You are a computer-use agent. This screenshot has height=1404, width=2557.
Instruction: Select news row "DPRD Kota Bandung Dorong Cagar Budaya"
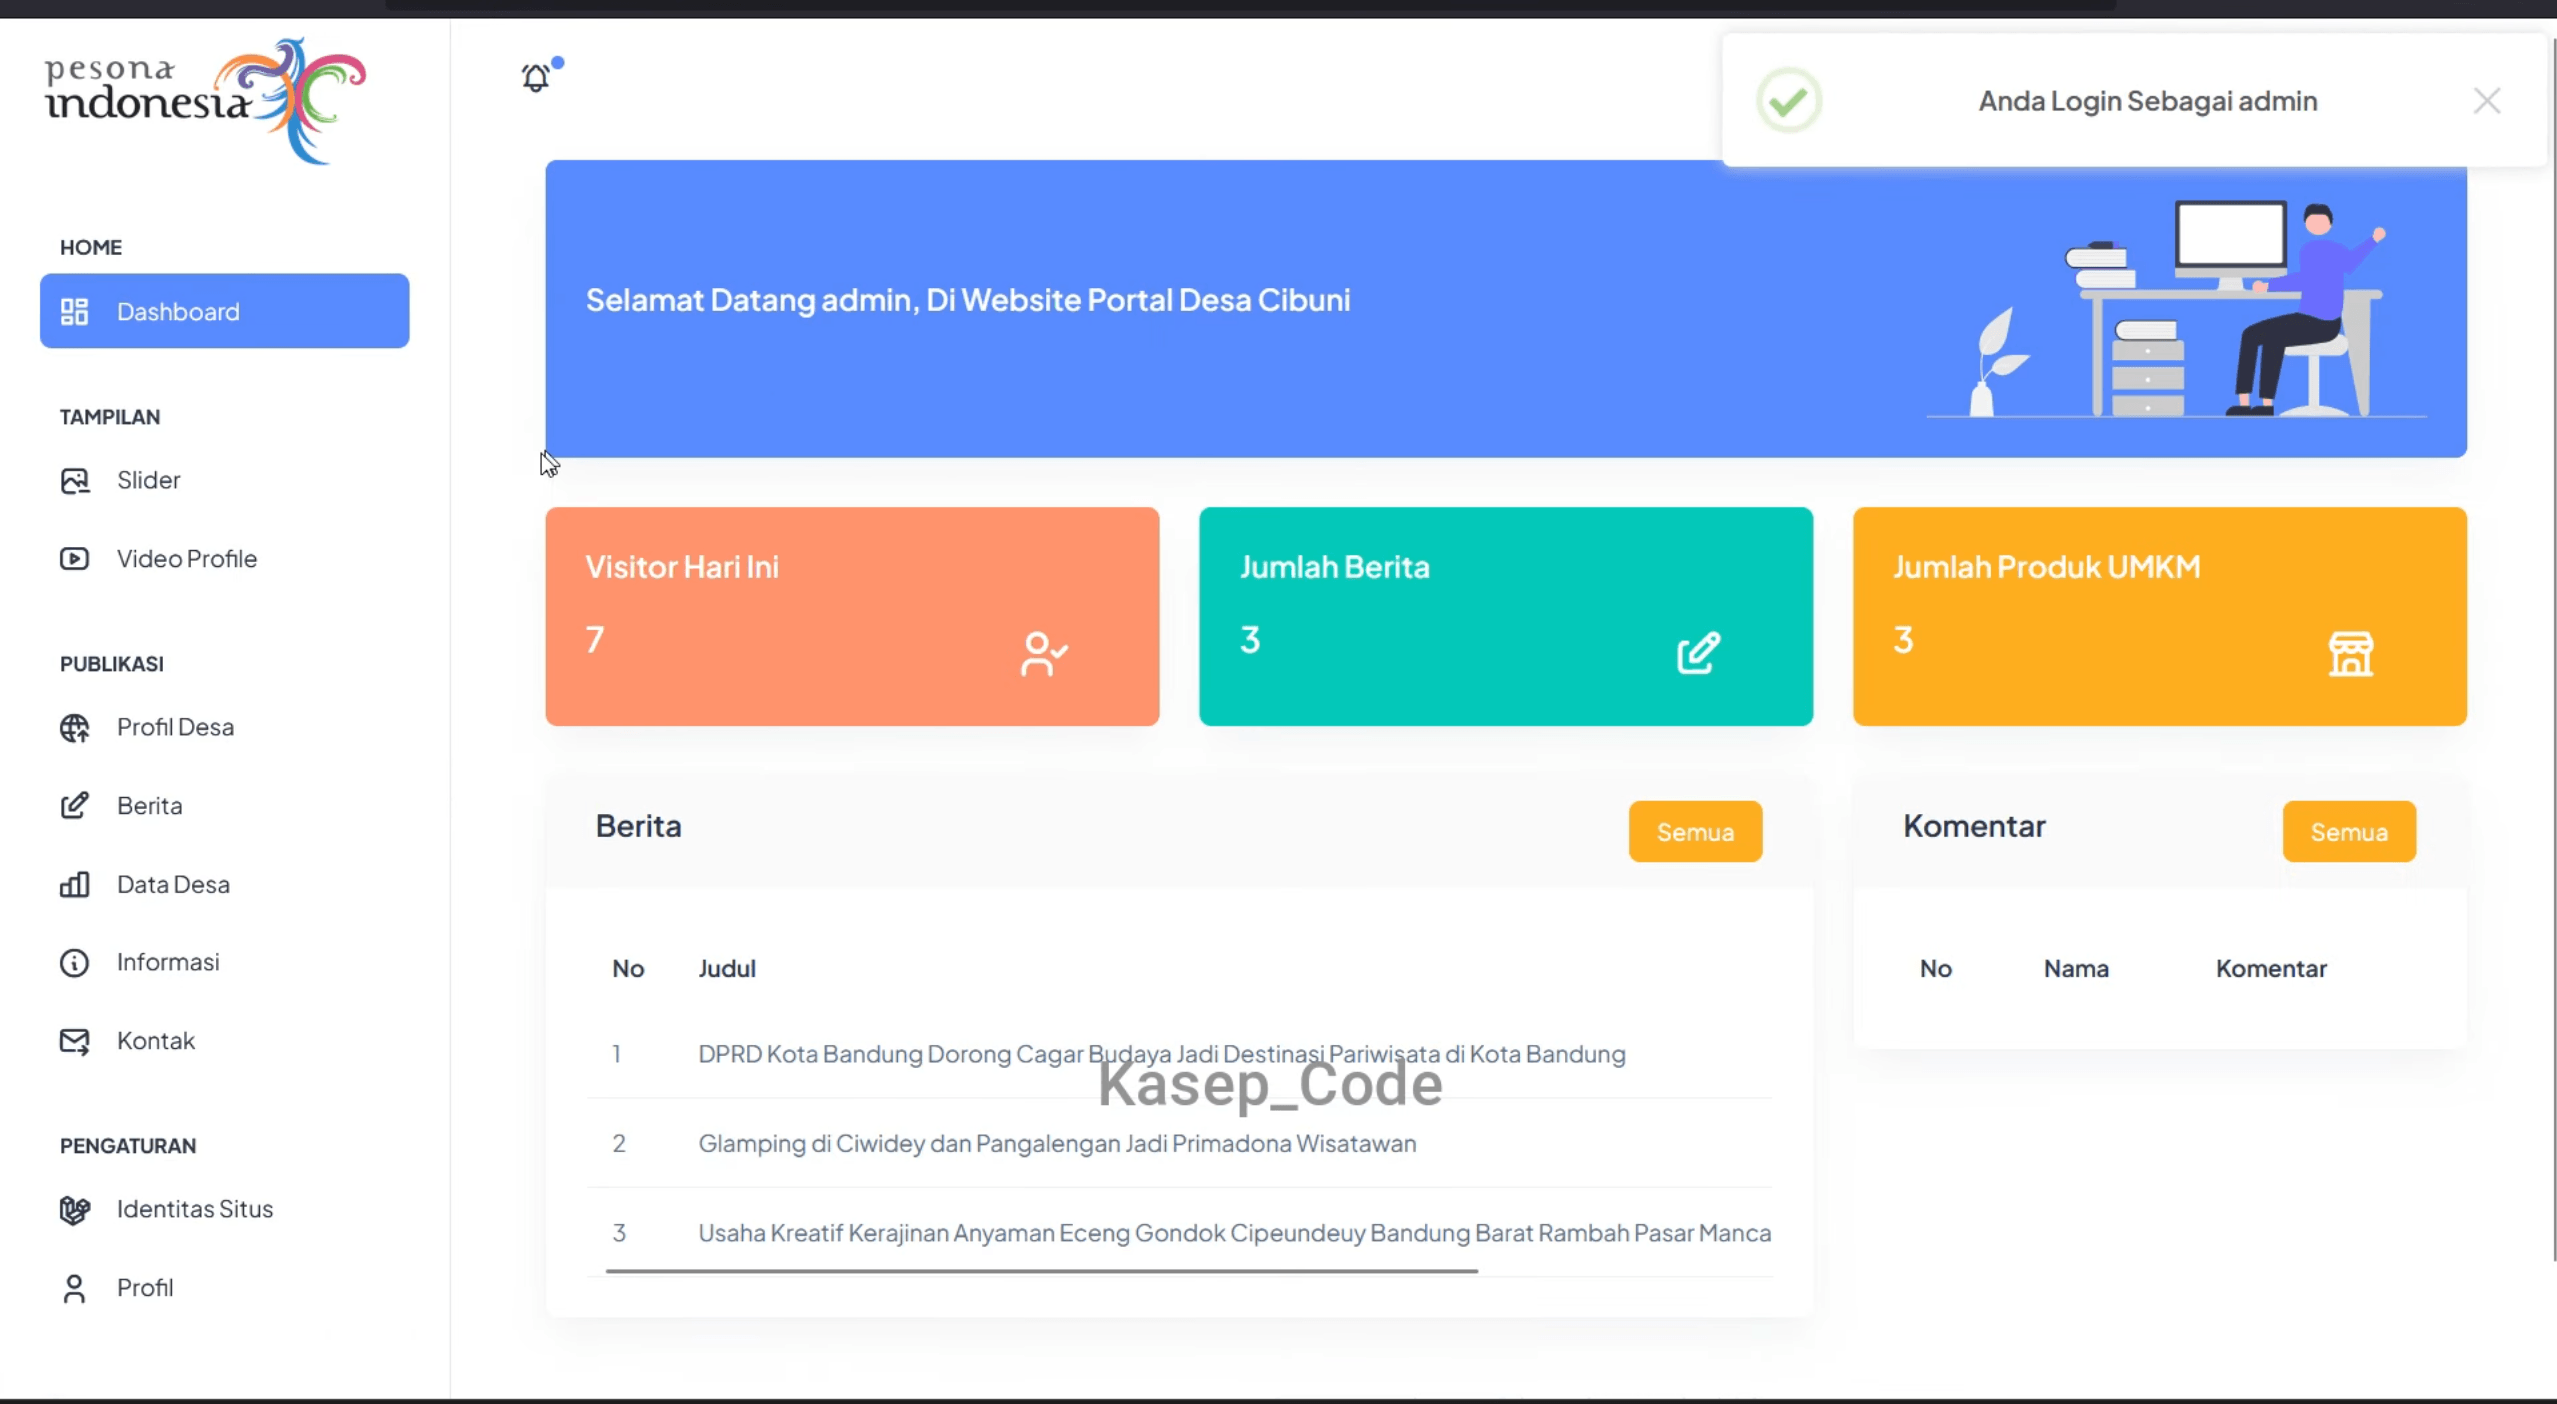point(1180,1054)
